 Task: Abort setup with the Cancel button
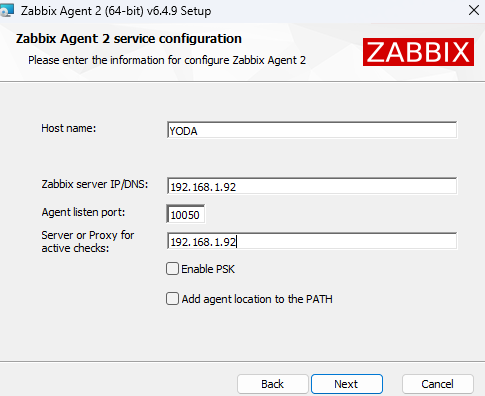pos(438,384)
